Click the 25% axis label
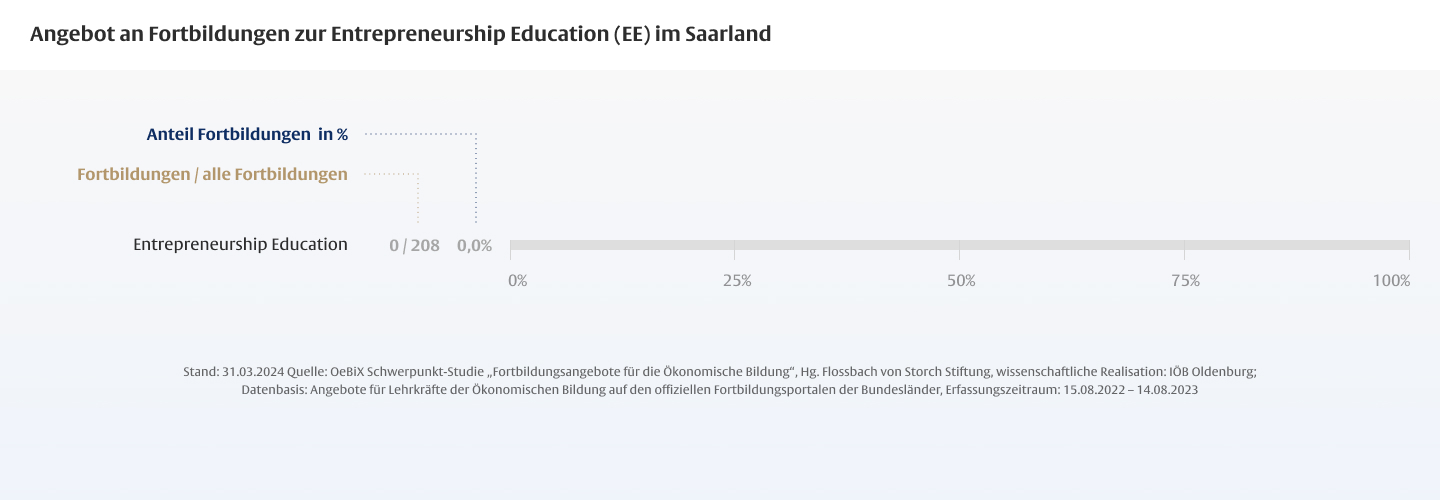The height and width of the screenshot is (500, 1440). click(x=737, y=281)
